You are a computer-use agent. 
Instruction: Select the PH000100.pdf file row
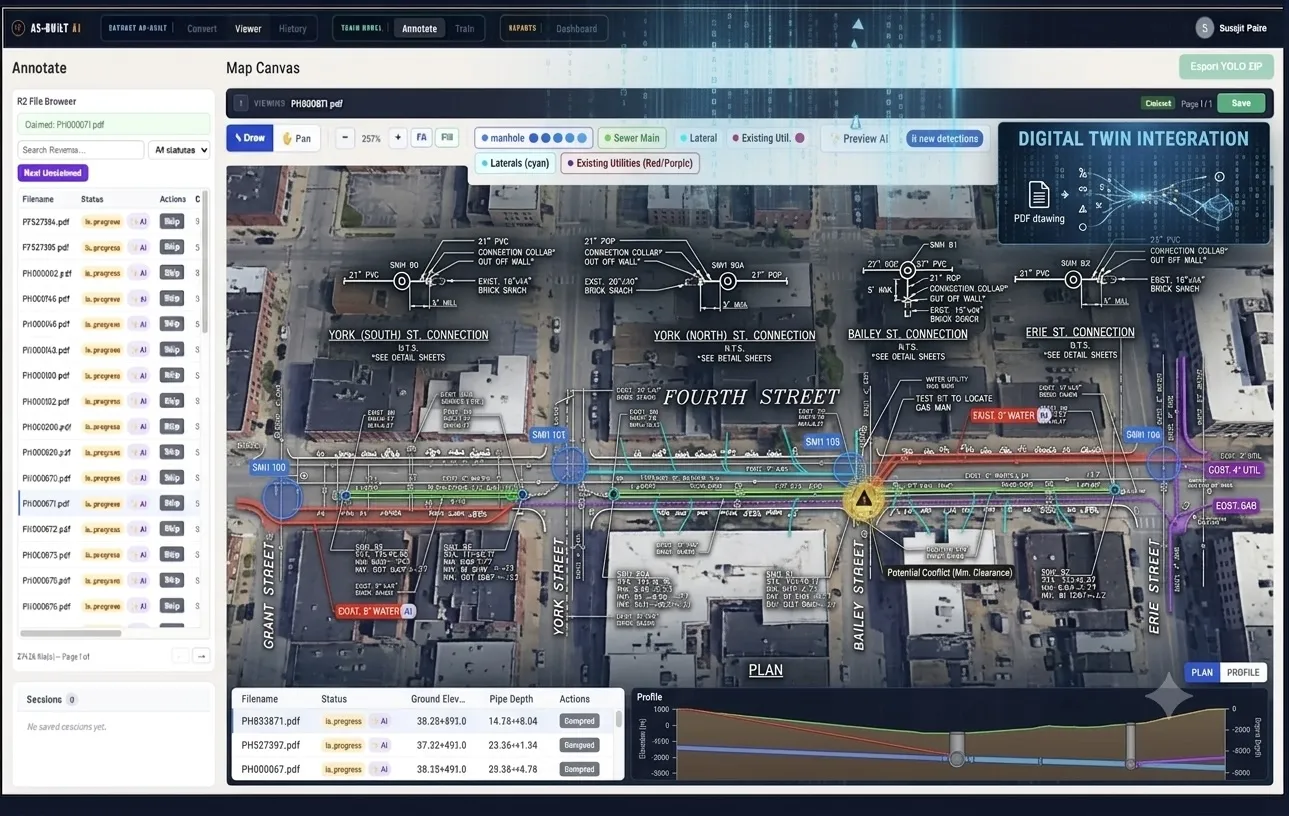[x=110, y=376]
